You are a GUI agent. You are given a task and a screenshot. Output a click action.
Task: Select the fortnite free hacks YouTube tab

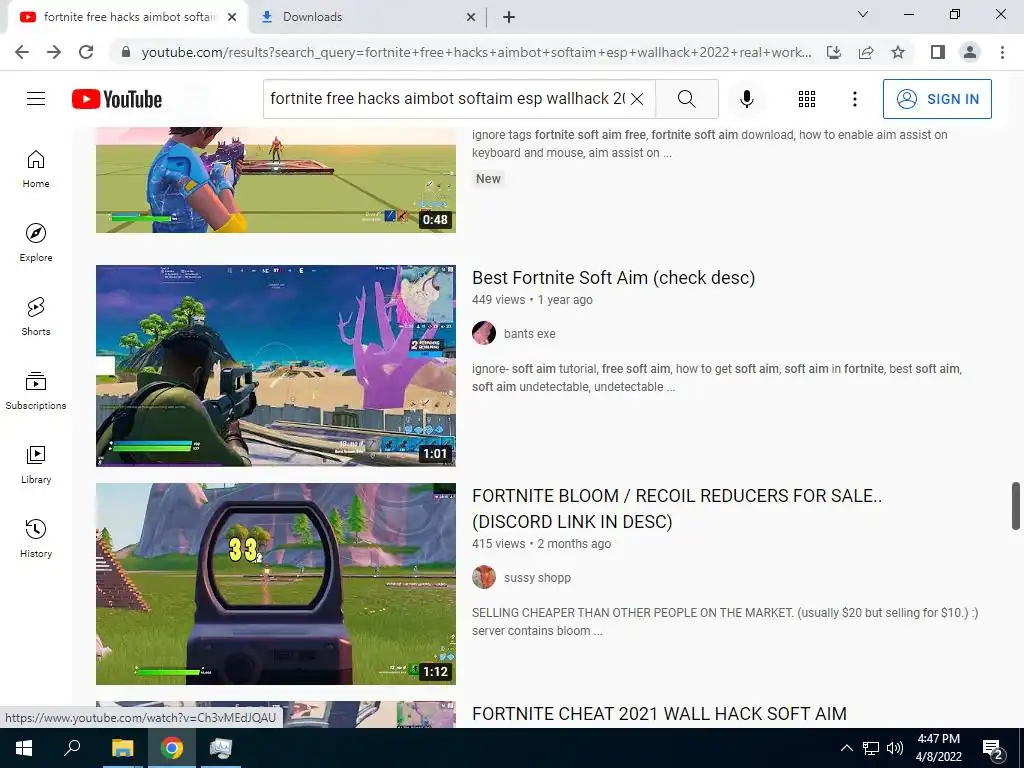click(x=129, y=17)
